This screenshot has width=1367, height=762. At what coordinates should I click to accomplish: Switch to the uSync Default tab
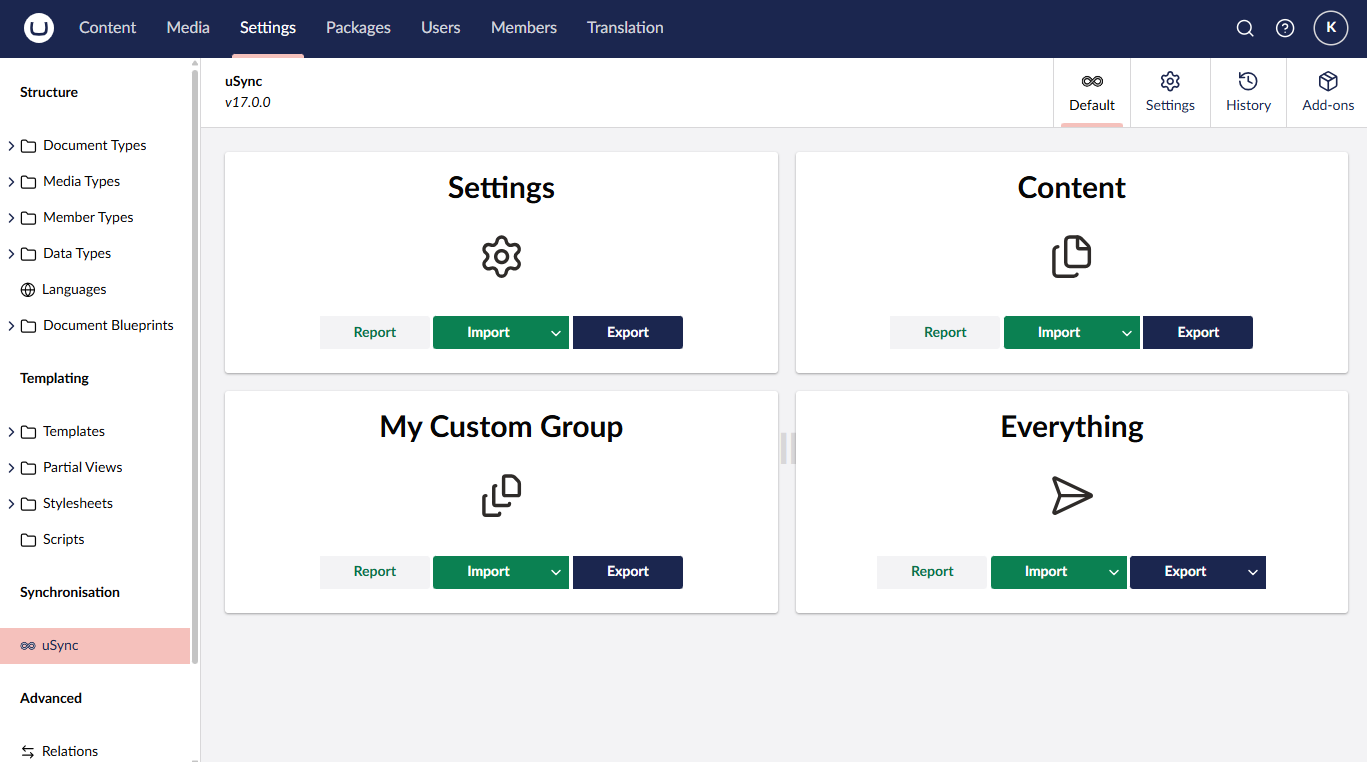[x=1092, y=93]
